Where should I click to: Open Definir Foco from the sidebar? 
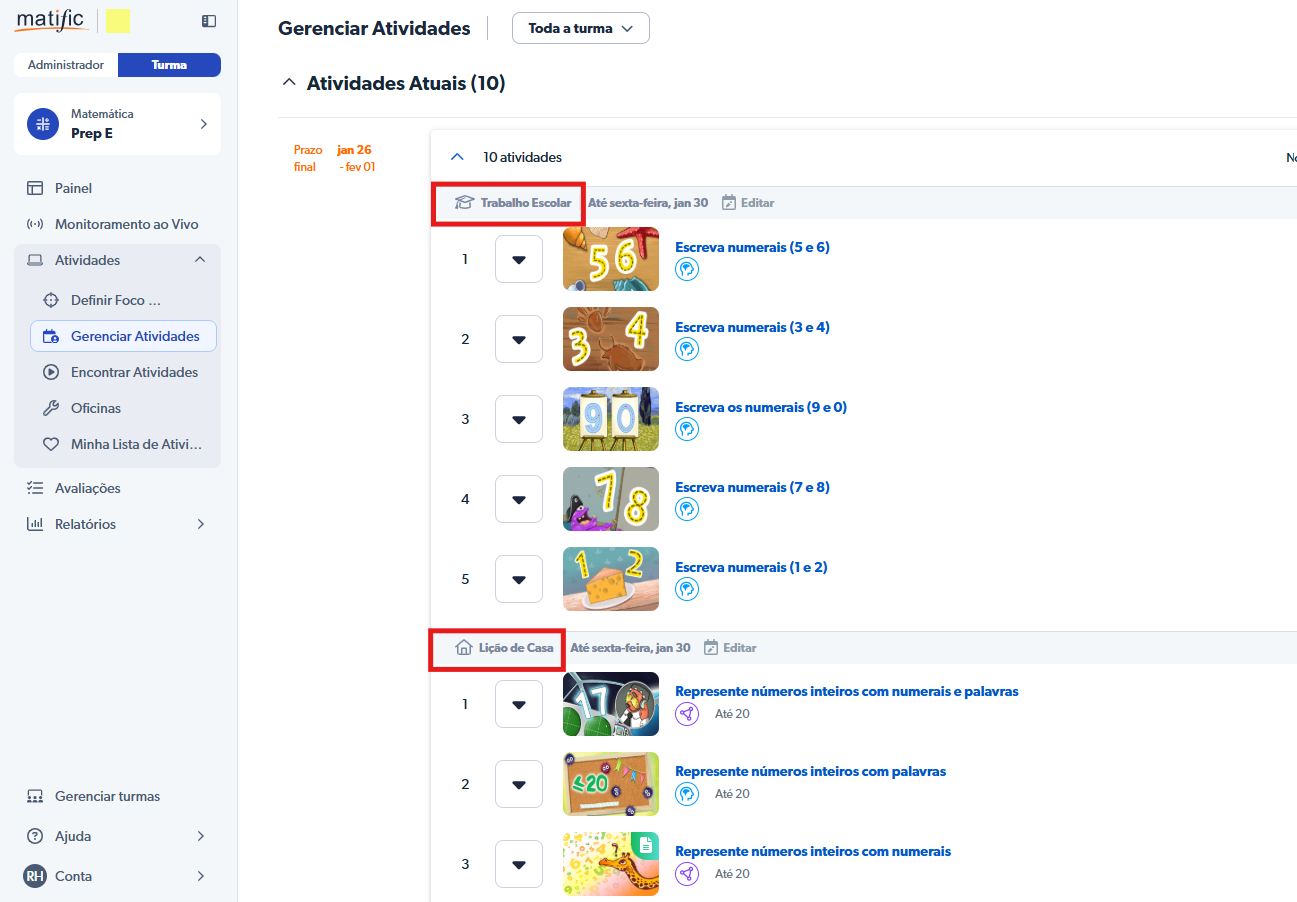click(115, 300)
